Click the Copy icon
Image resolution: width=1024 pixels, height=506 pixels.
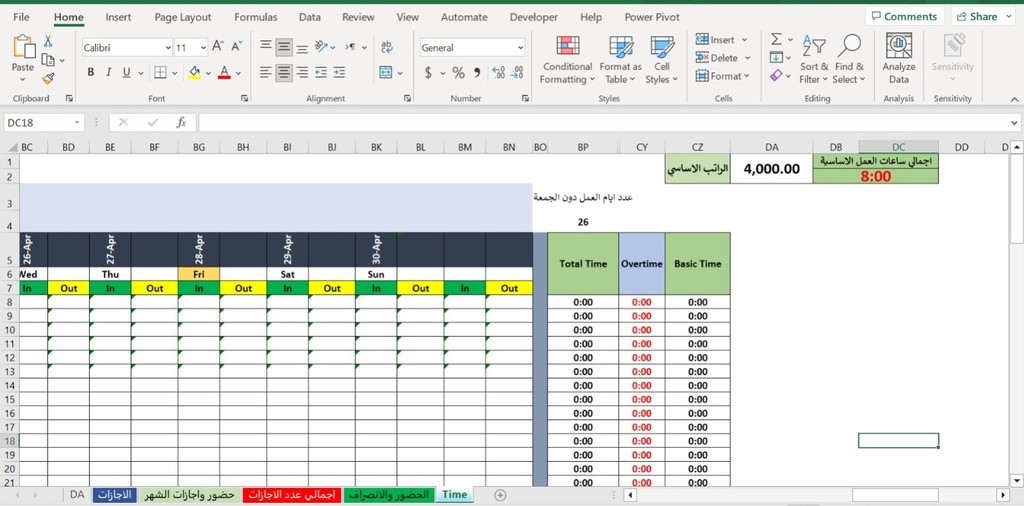[48, 60]
